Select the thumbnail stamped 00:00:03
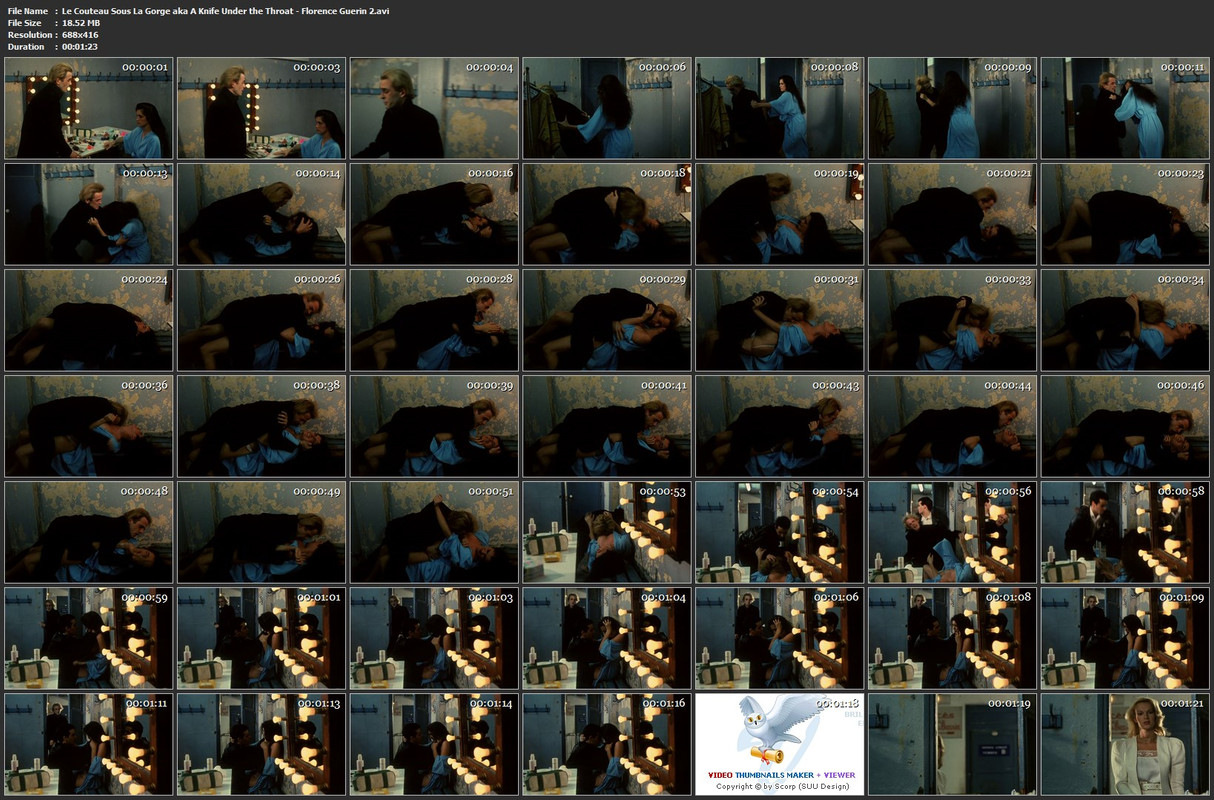This screenshot has width=1214, height=800. 261,108
